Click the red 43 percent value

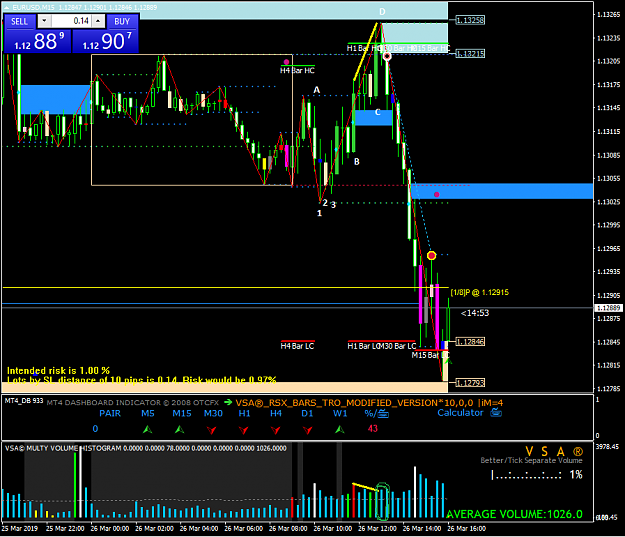coord(373,429)
